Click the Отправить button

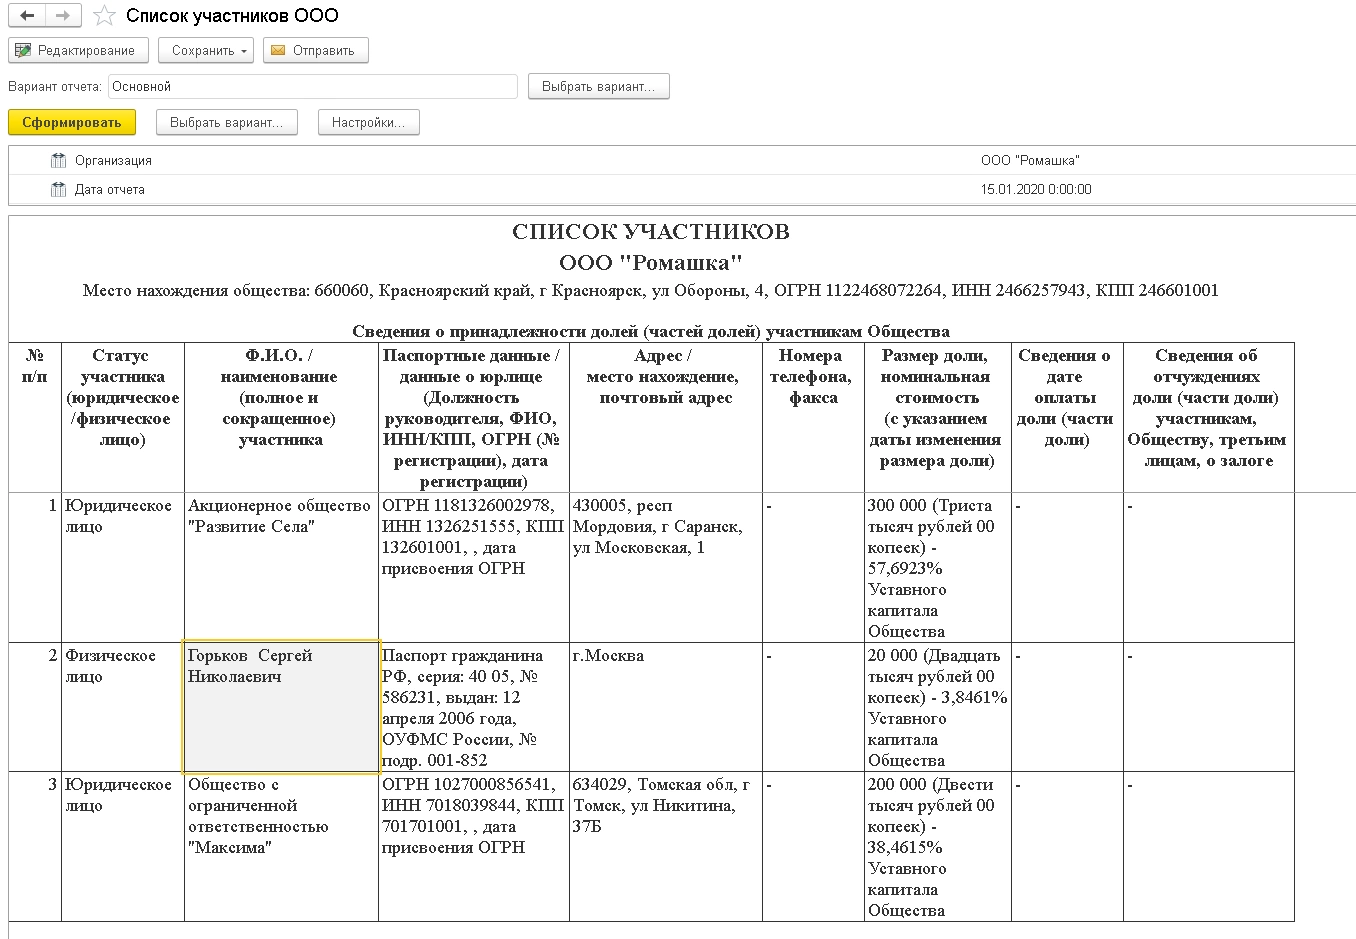316,51
